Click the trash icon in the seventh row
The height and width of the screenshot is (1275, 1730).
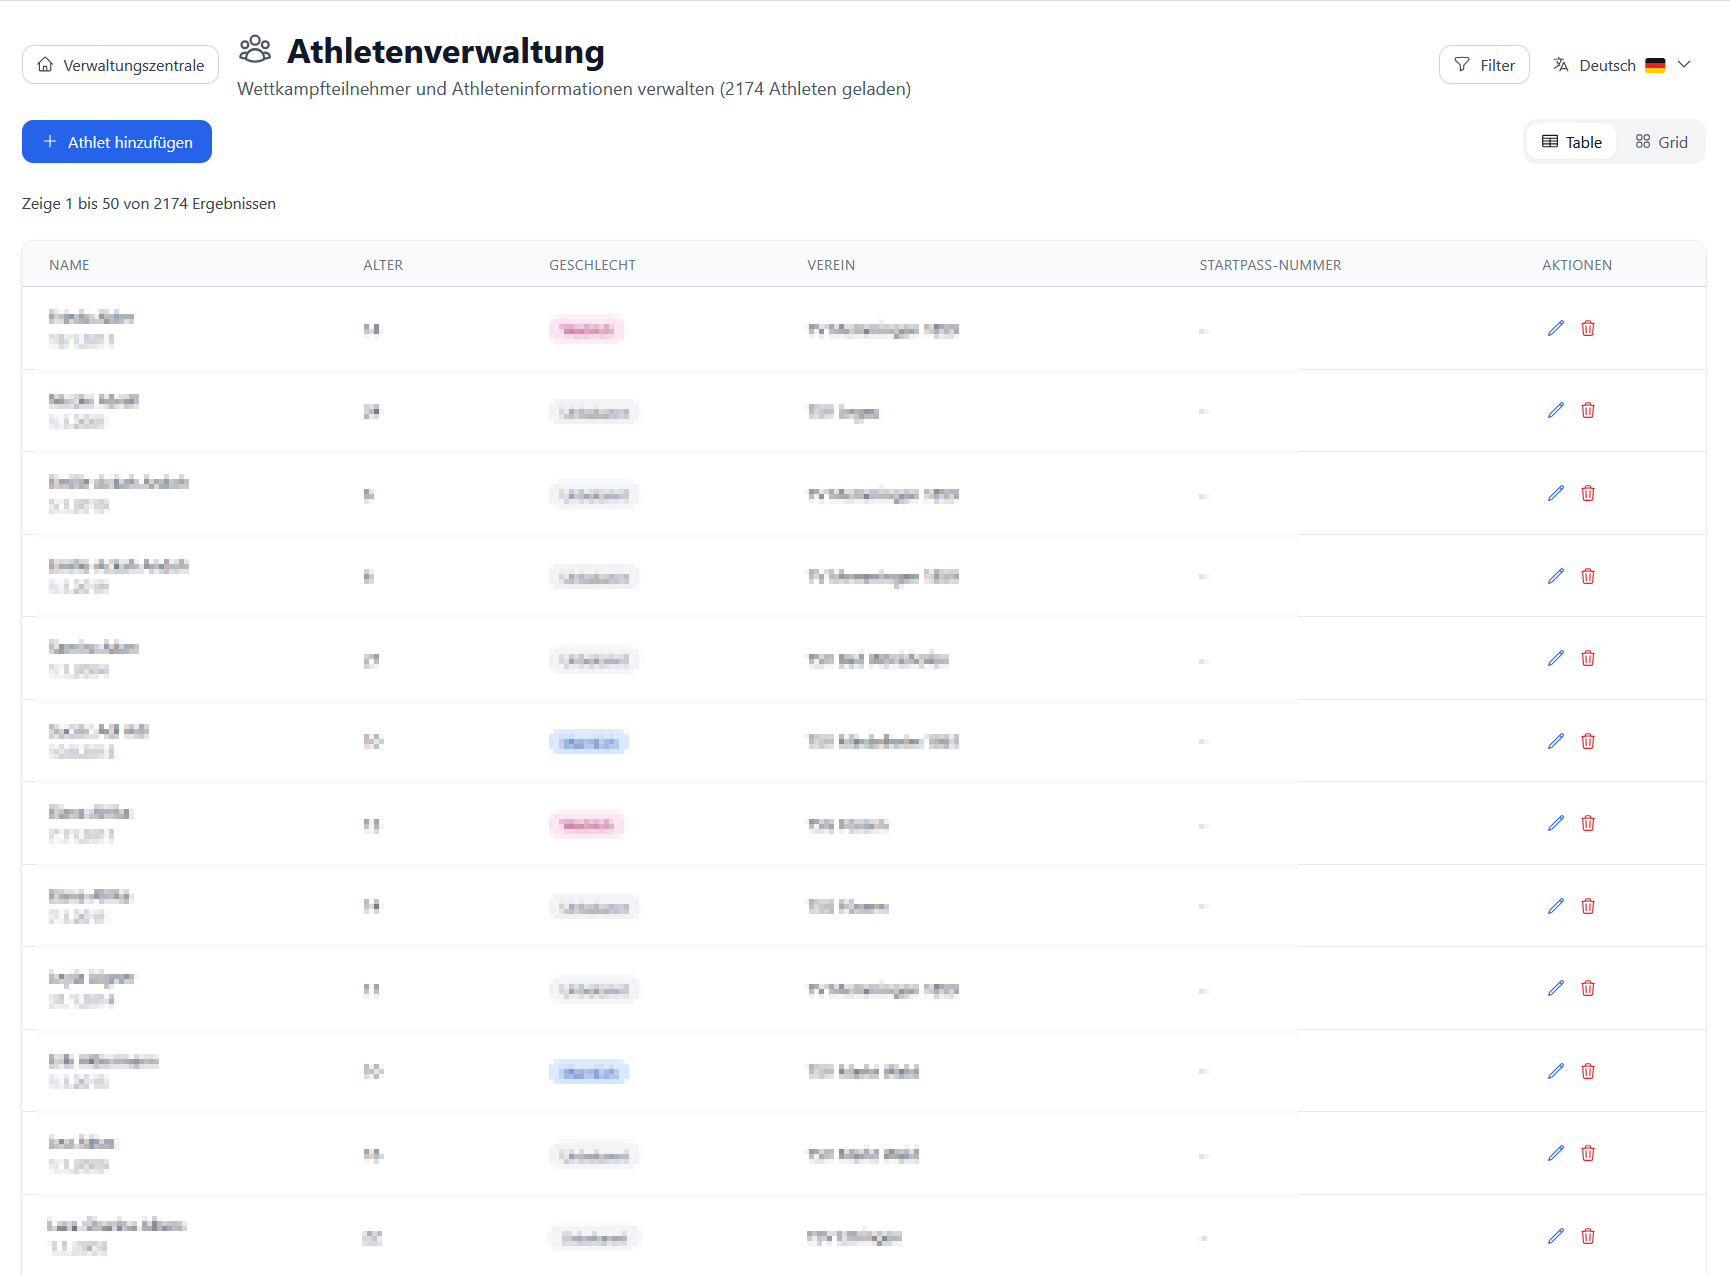(1588, 823)
